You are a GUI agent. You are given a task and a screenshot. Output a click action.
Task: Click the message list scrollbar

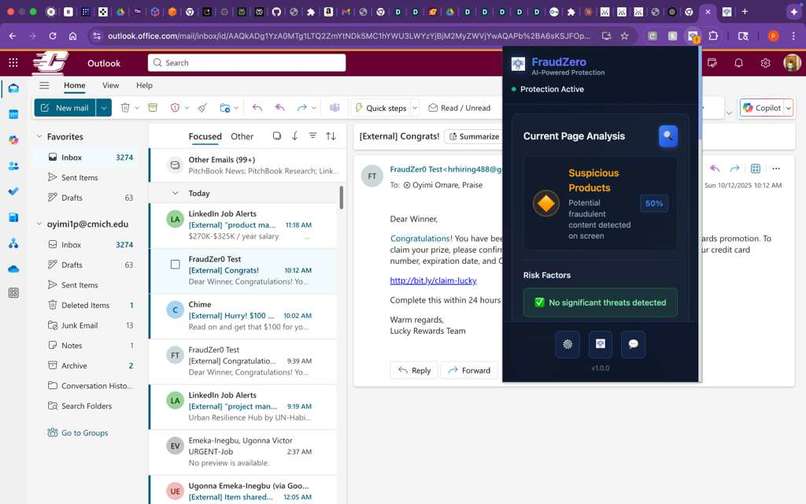(x=341, y=197)
